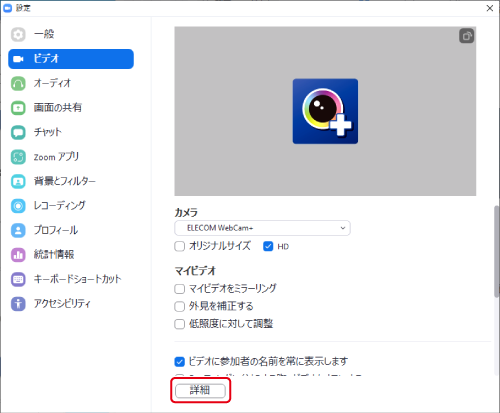Viewport: 500px width, 413px height.
Task: Click the Chat (チャット) bubble icon
Action: click(18, 132)
